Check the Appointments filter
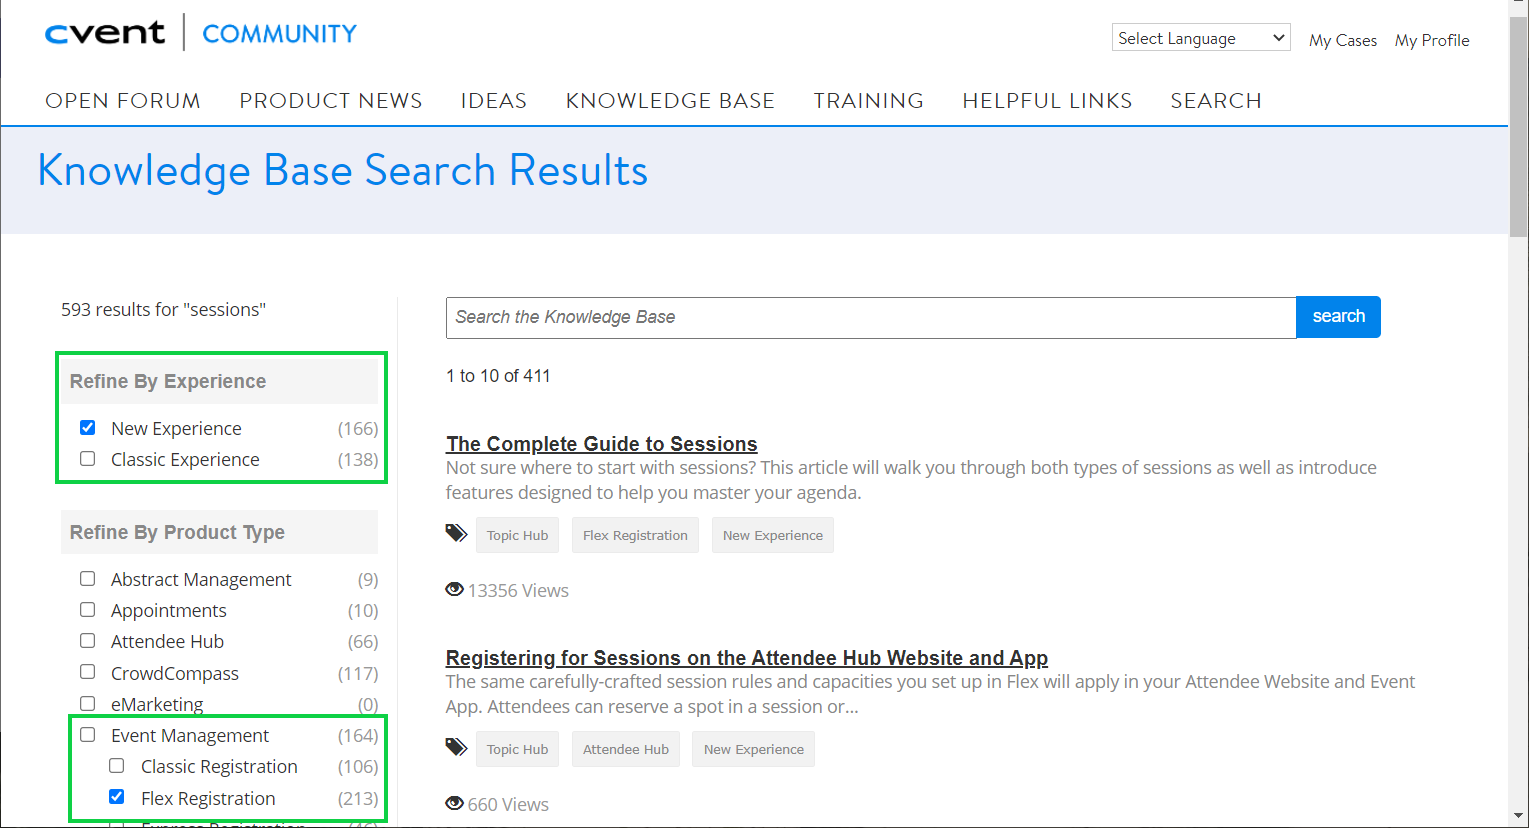Image resolution: width=1529 pixels, height=828 pixels. click(88, 610)
